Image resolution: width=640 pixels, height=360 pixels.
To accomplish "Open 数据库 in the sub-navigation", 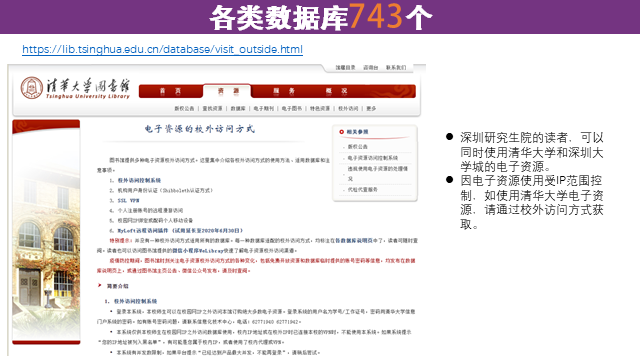I will pos(238,109).
